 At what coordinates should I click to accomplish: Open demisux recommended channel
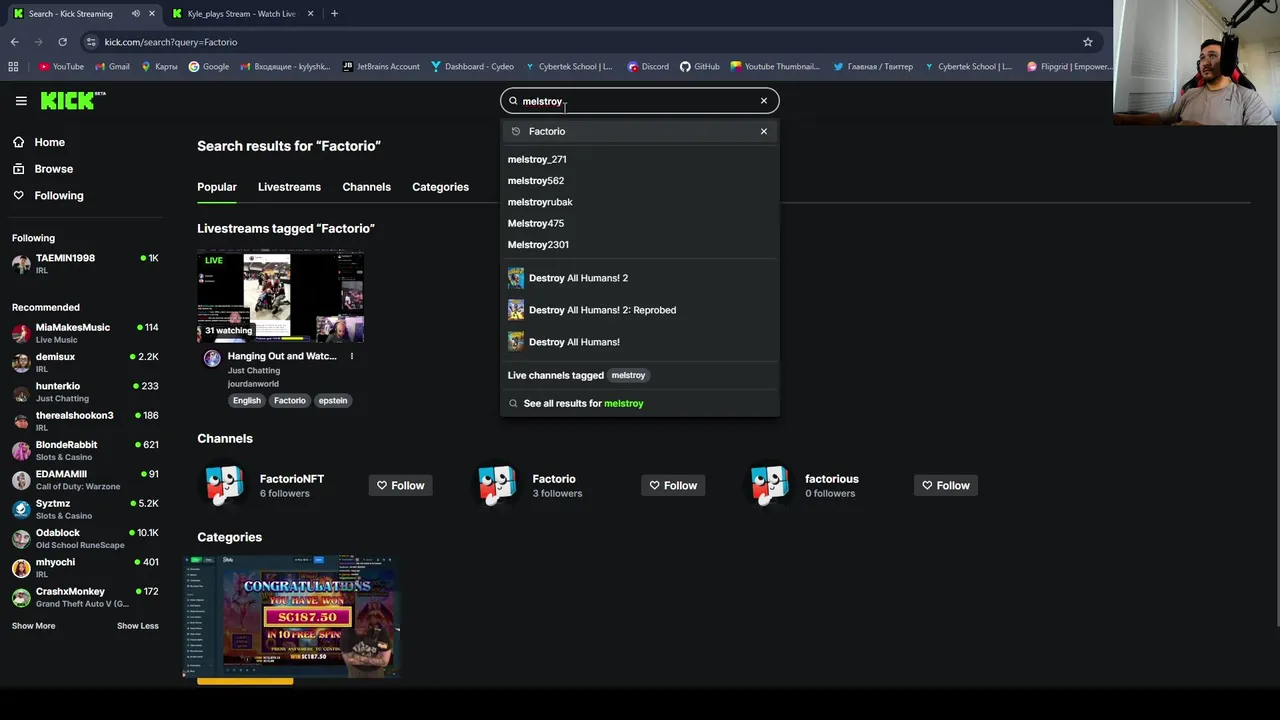(85, 362)
